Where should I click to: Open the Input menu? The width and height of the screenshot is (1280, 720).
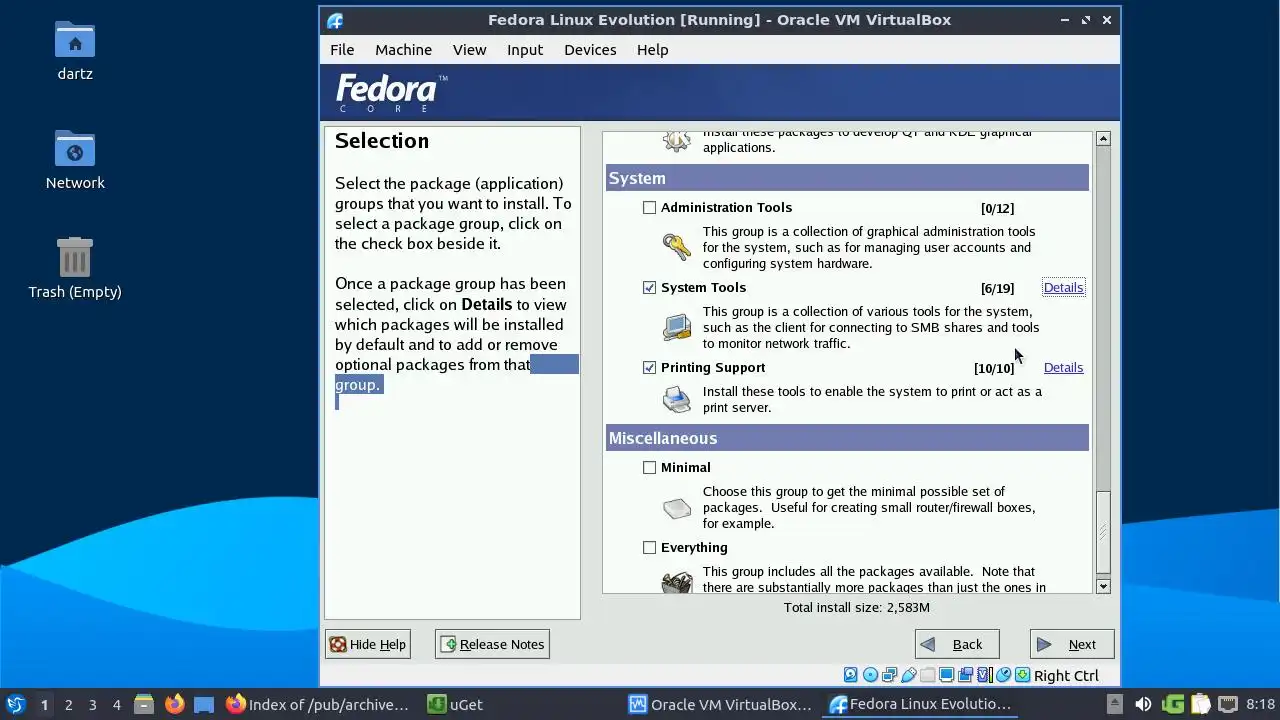(525, 50)
